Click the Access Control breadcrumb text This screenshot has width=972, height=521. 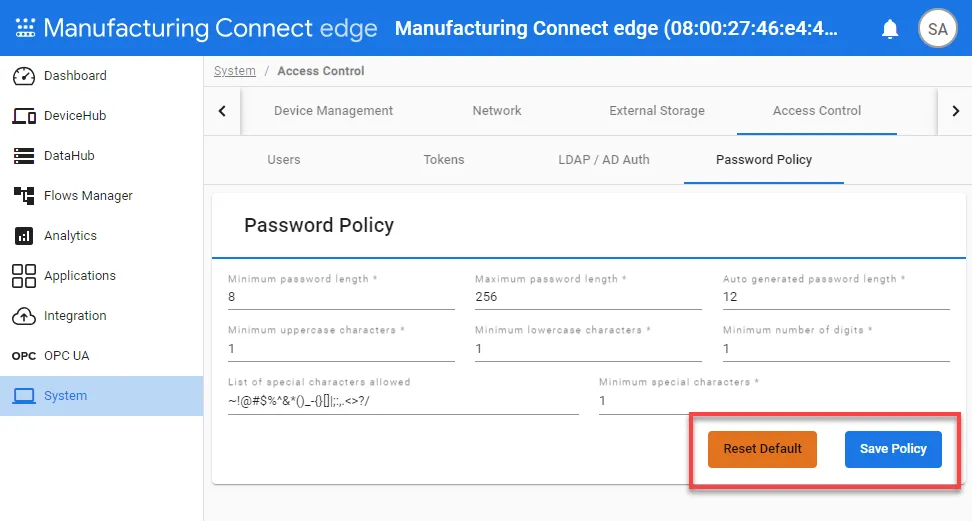(x=320, y=71)
